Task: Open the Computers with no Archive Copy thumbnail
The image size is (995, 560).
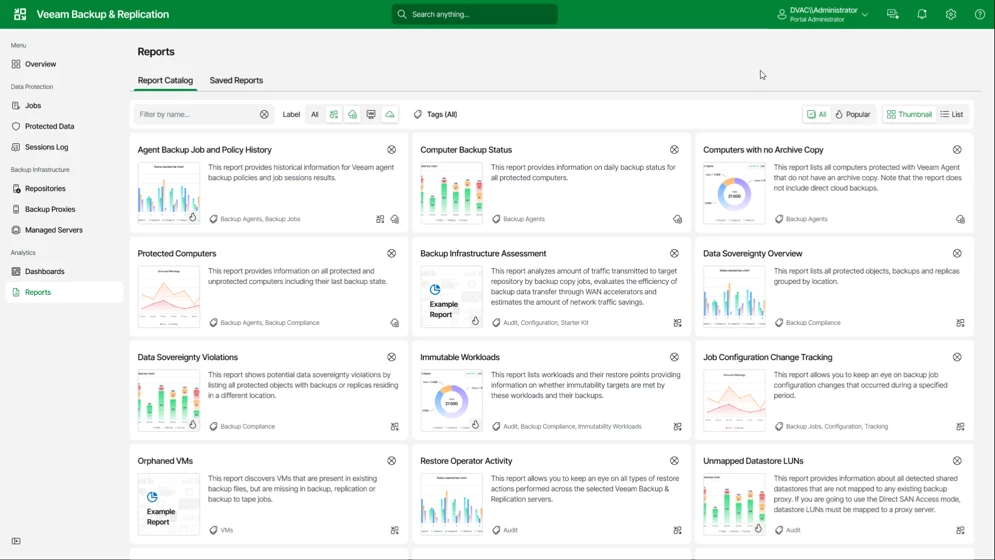Action: [x=734, y=193]
